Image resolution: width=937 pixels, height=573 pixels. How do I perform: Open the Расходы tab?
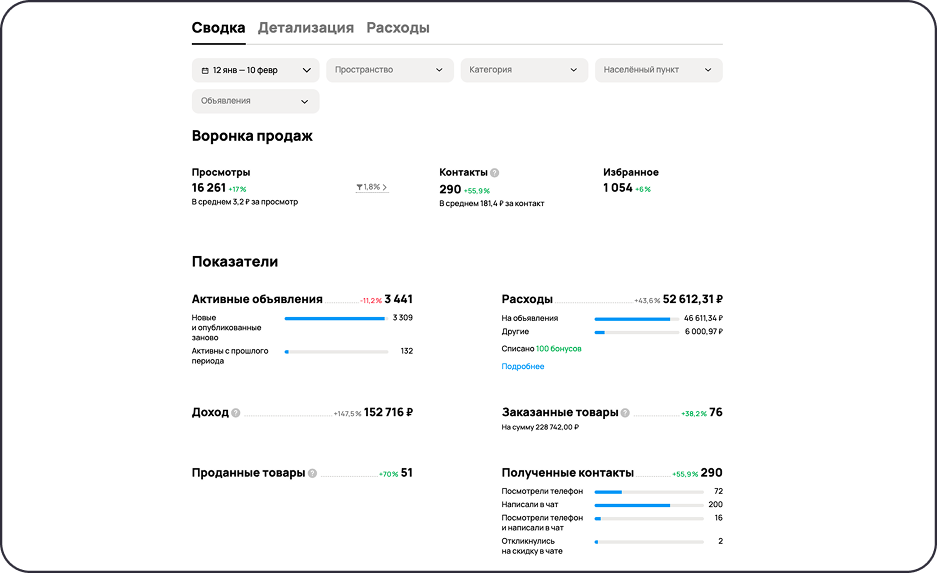tap(398, 28)
